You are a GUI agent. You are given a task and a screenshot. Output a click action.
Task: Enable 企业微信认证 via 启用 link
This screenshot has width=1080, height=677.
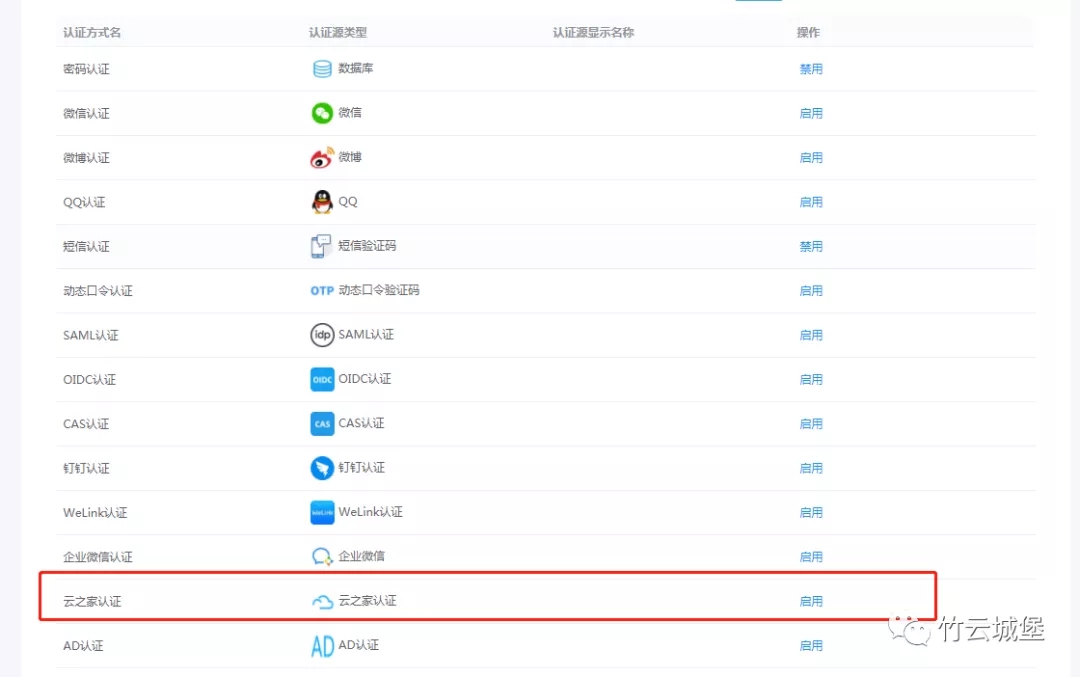coord(811,556)
